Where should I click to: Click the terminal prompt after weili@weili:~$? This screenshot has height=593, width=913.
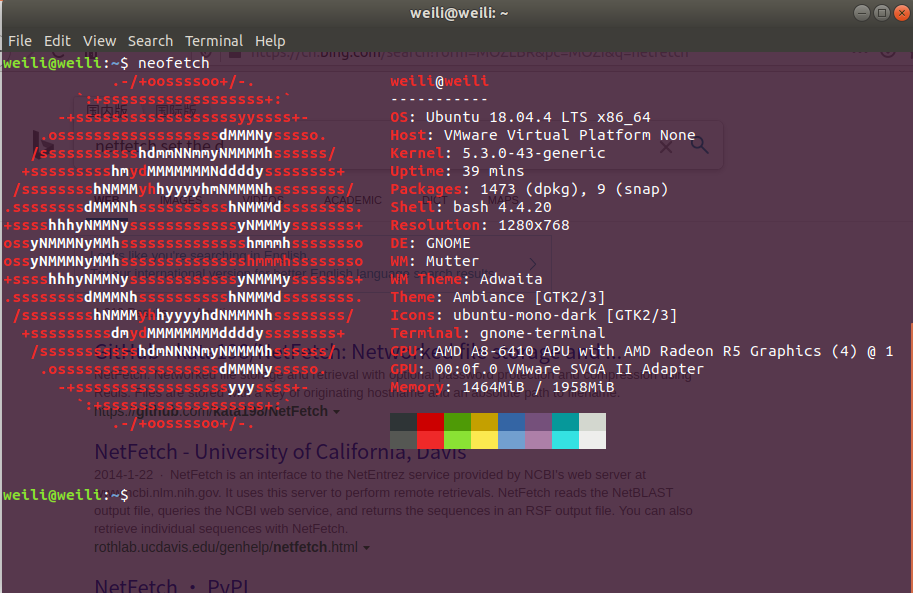pyautogui.click(x=135, y=494)
